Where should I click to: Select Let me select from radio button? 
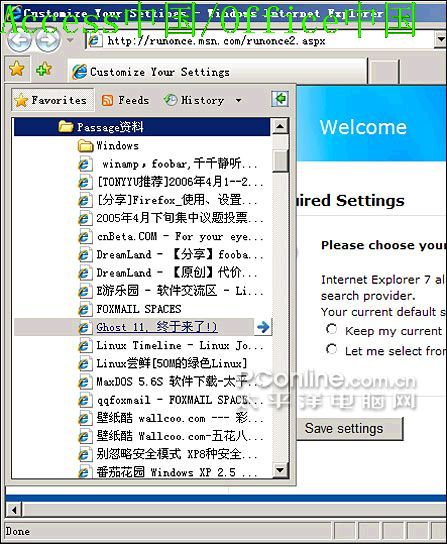pyautogui.click(x=331, y=349)
